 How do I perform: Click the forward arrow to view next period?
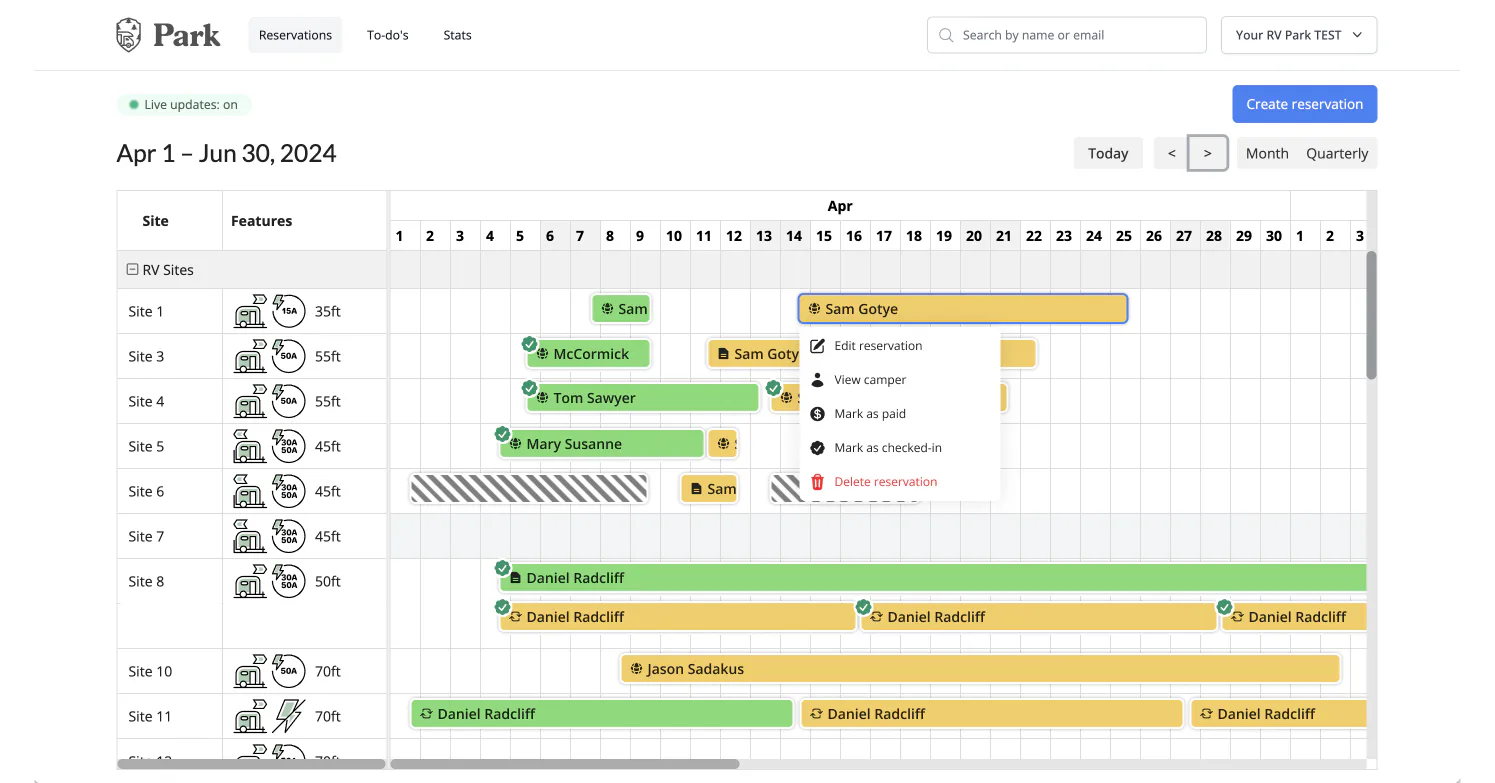coord(1207,153)
